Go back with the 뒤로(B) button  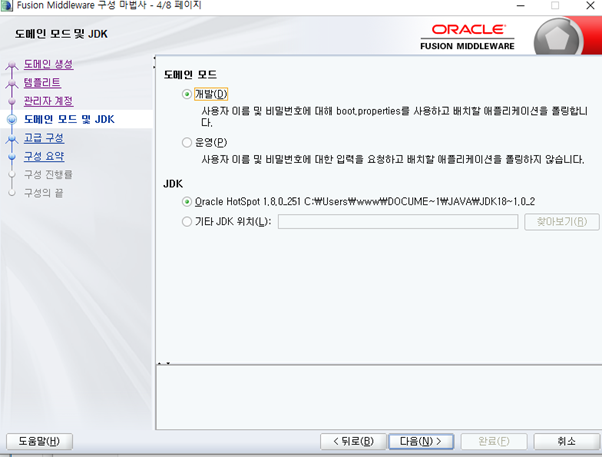353,441
